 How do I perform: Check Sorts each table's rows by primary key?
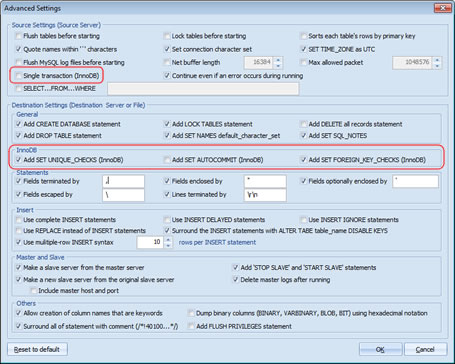(303, 36)
